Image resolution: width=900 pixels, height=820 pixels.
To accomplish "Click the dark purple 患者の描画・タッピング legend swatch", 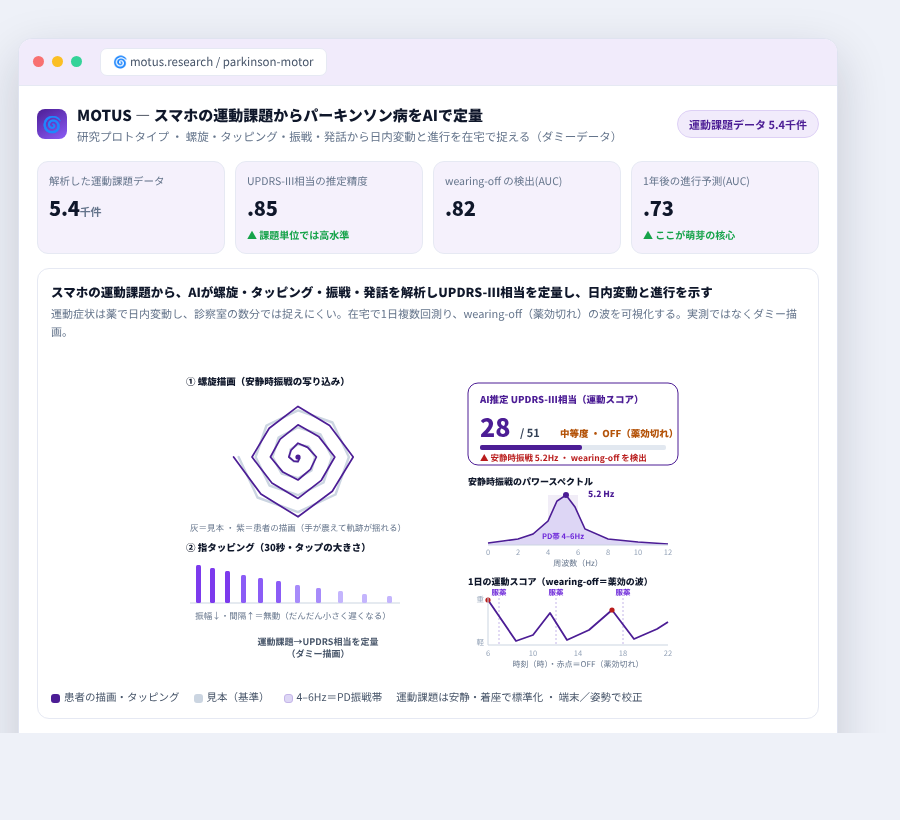I will (56, 698).
